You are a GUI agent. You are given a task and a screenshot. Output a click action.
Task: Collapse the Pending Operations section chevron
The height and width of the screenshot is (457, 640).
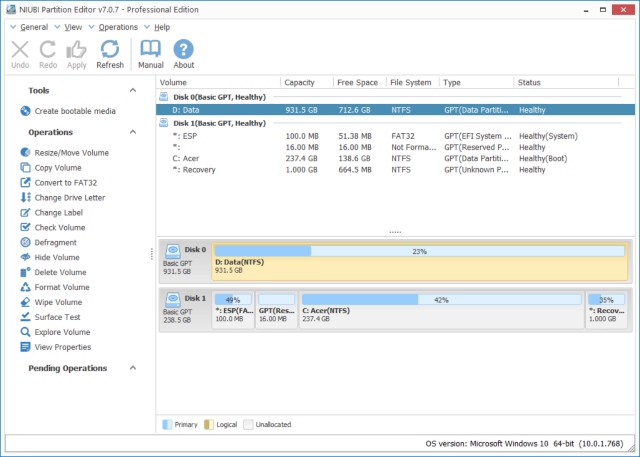tap(133, 368)
